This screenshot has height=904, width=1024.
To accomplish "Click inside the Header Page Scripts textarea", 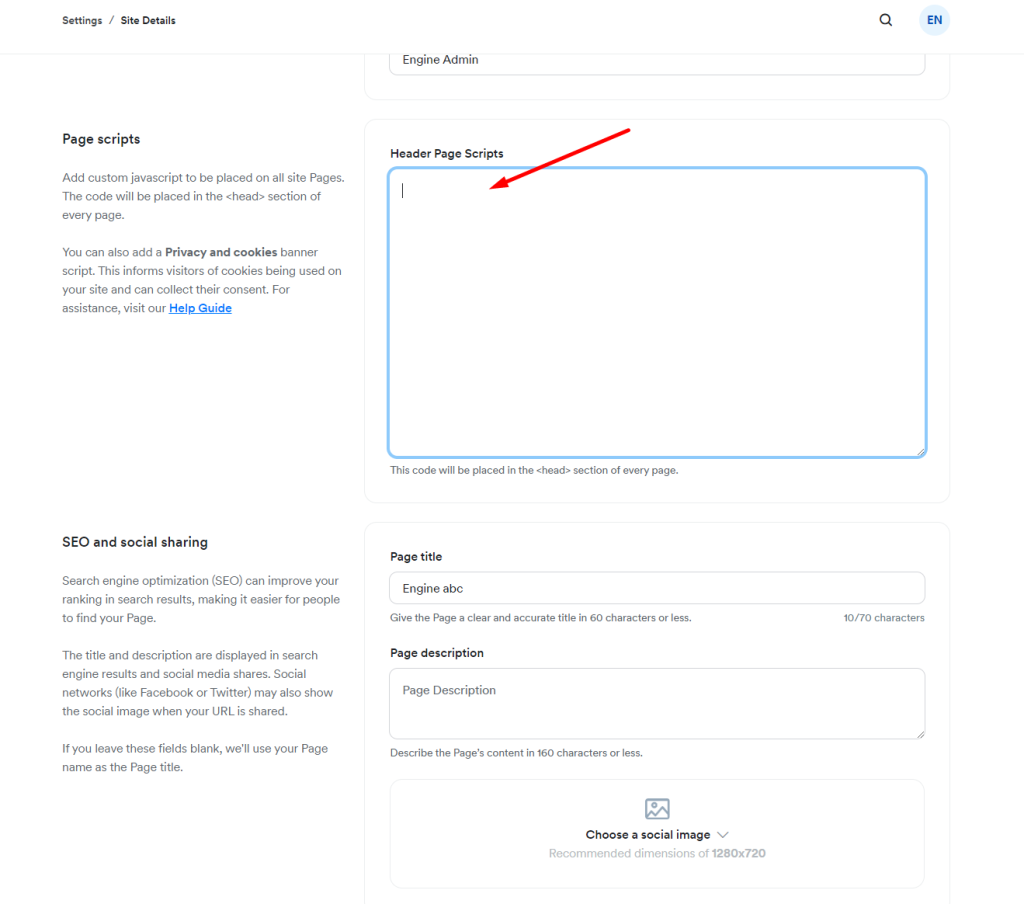I will (x=656, y=312).
